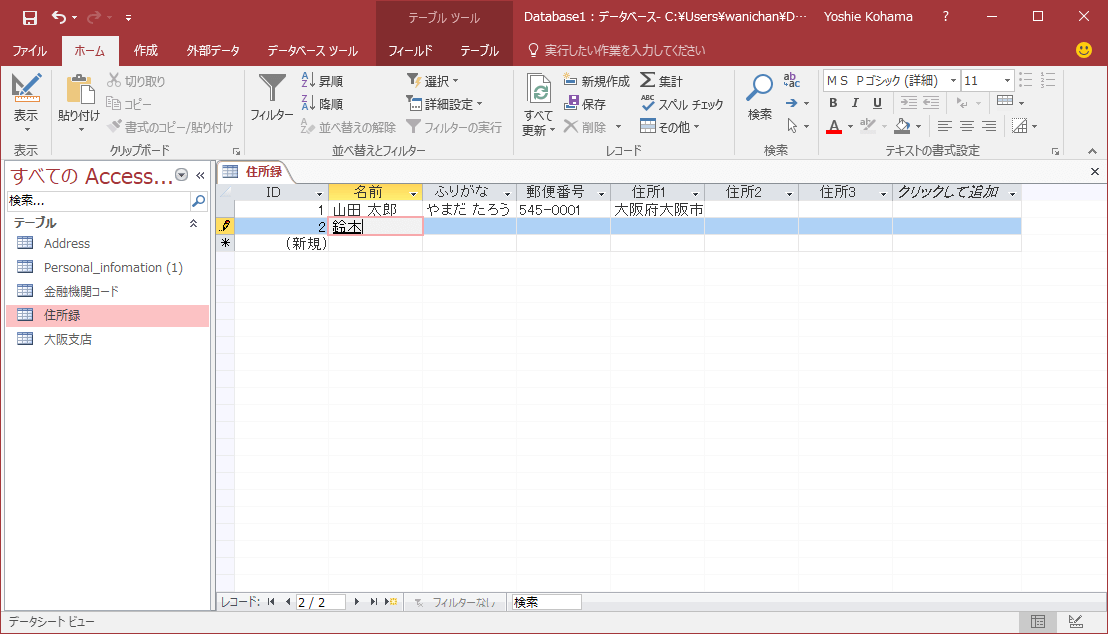Open navigation pane category dropdown circle

pyautogui.click(x=182, y=175)
